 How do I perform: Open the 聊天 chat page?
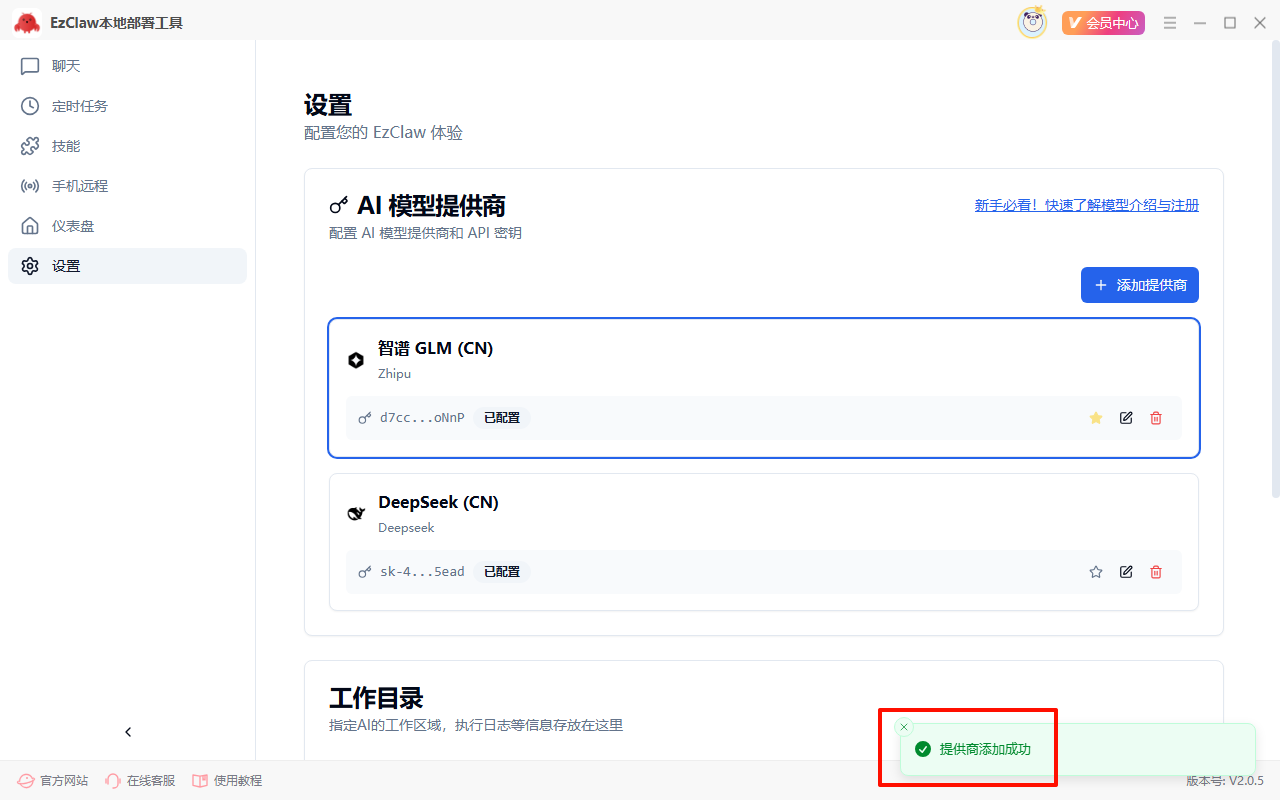click(66, 66)
